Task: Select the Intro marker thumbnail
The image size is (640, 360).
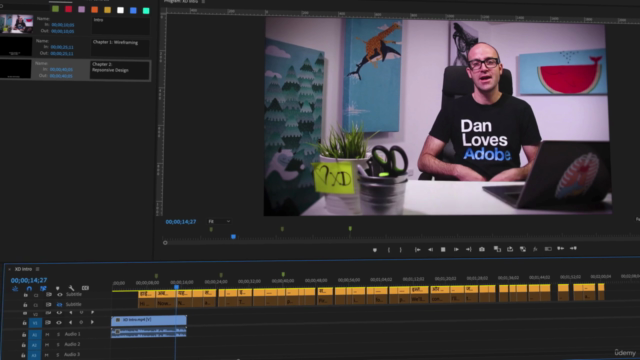Action: [17, 24]
